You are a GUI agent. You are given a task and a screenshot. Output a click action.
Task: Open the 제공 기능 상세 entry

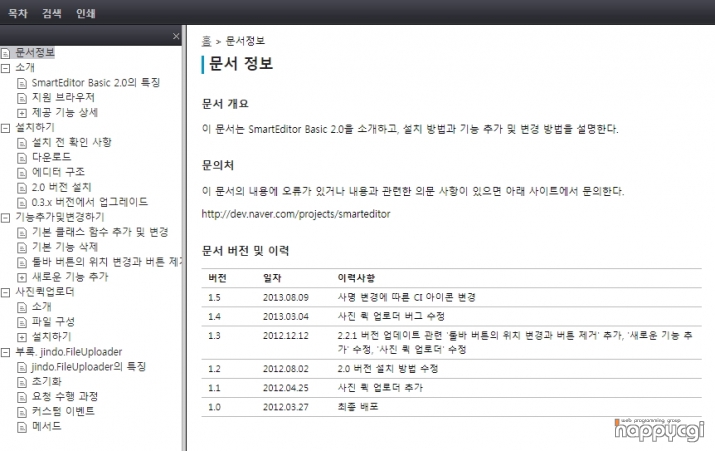(65, 112)
